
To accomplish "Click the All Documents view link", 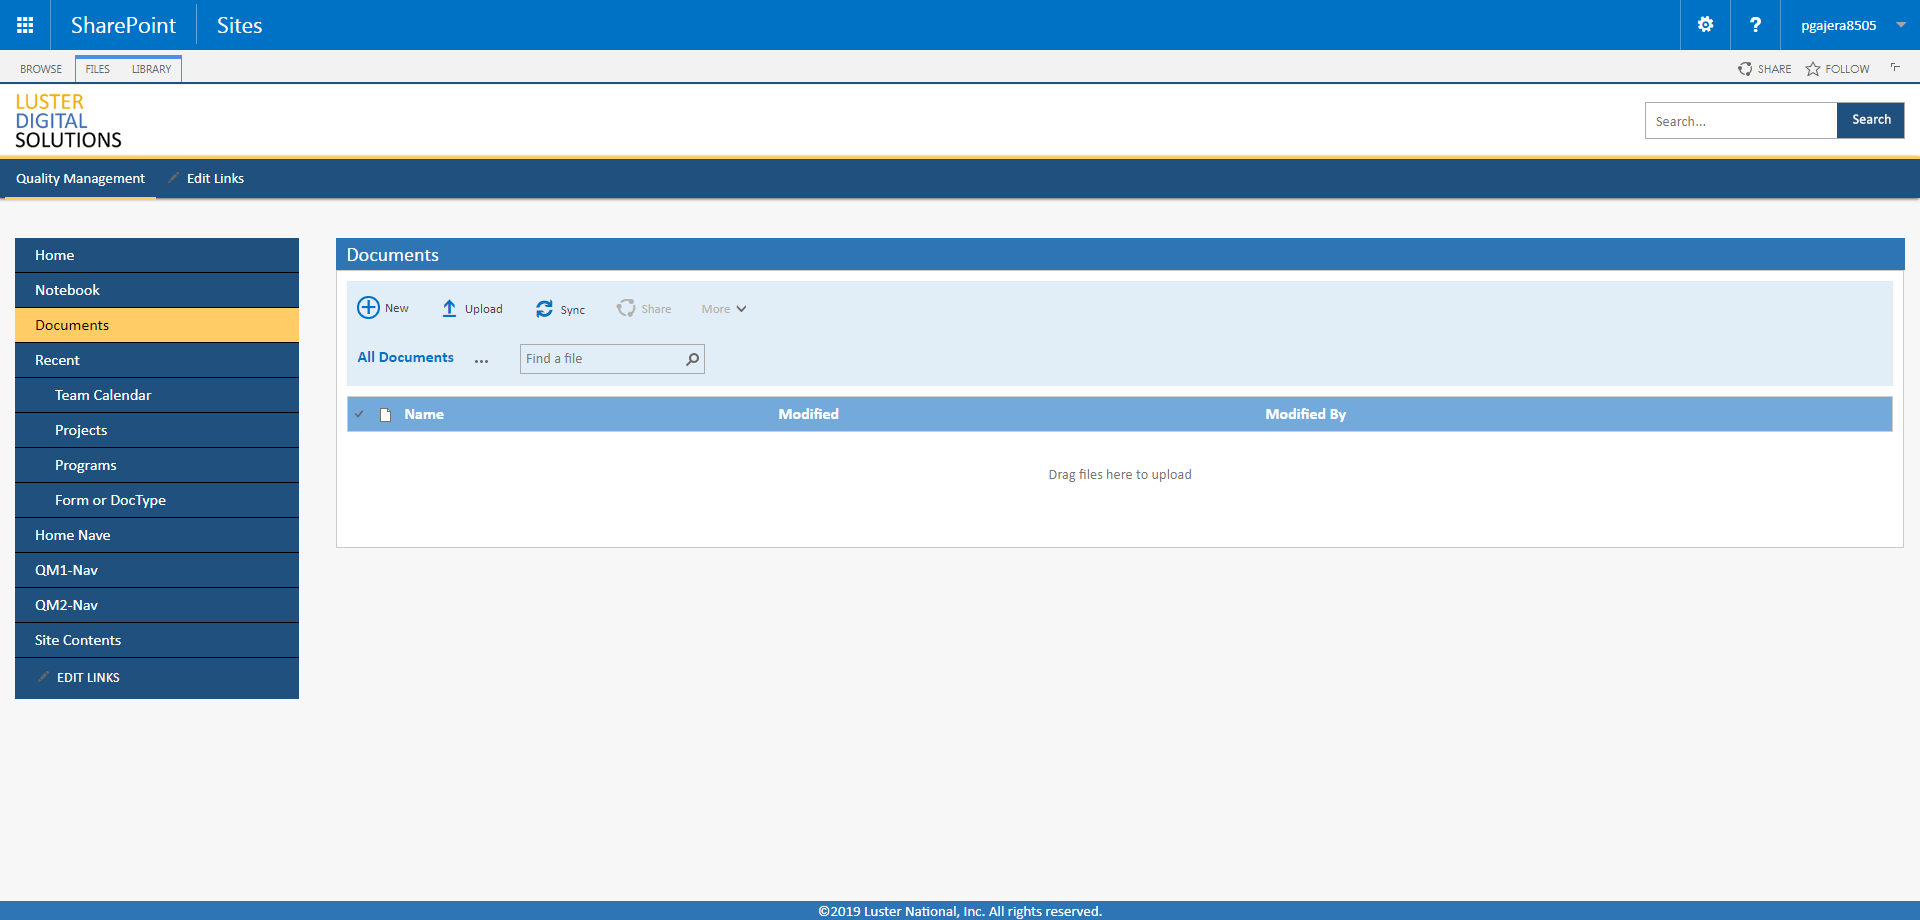I will [405, 357].
